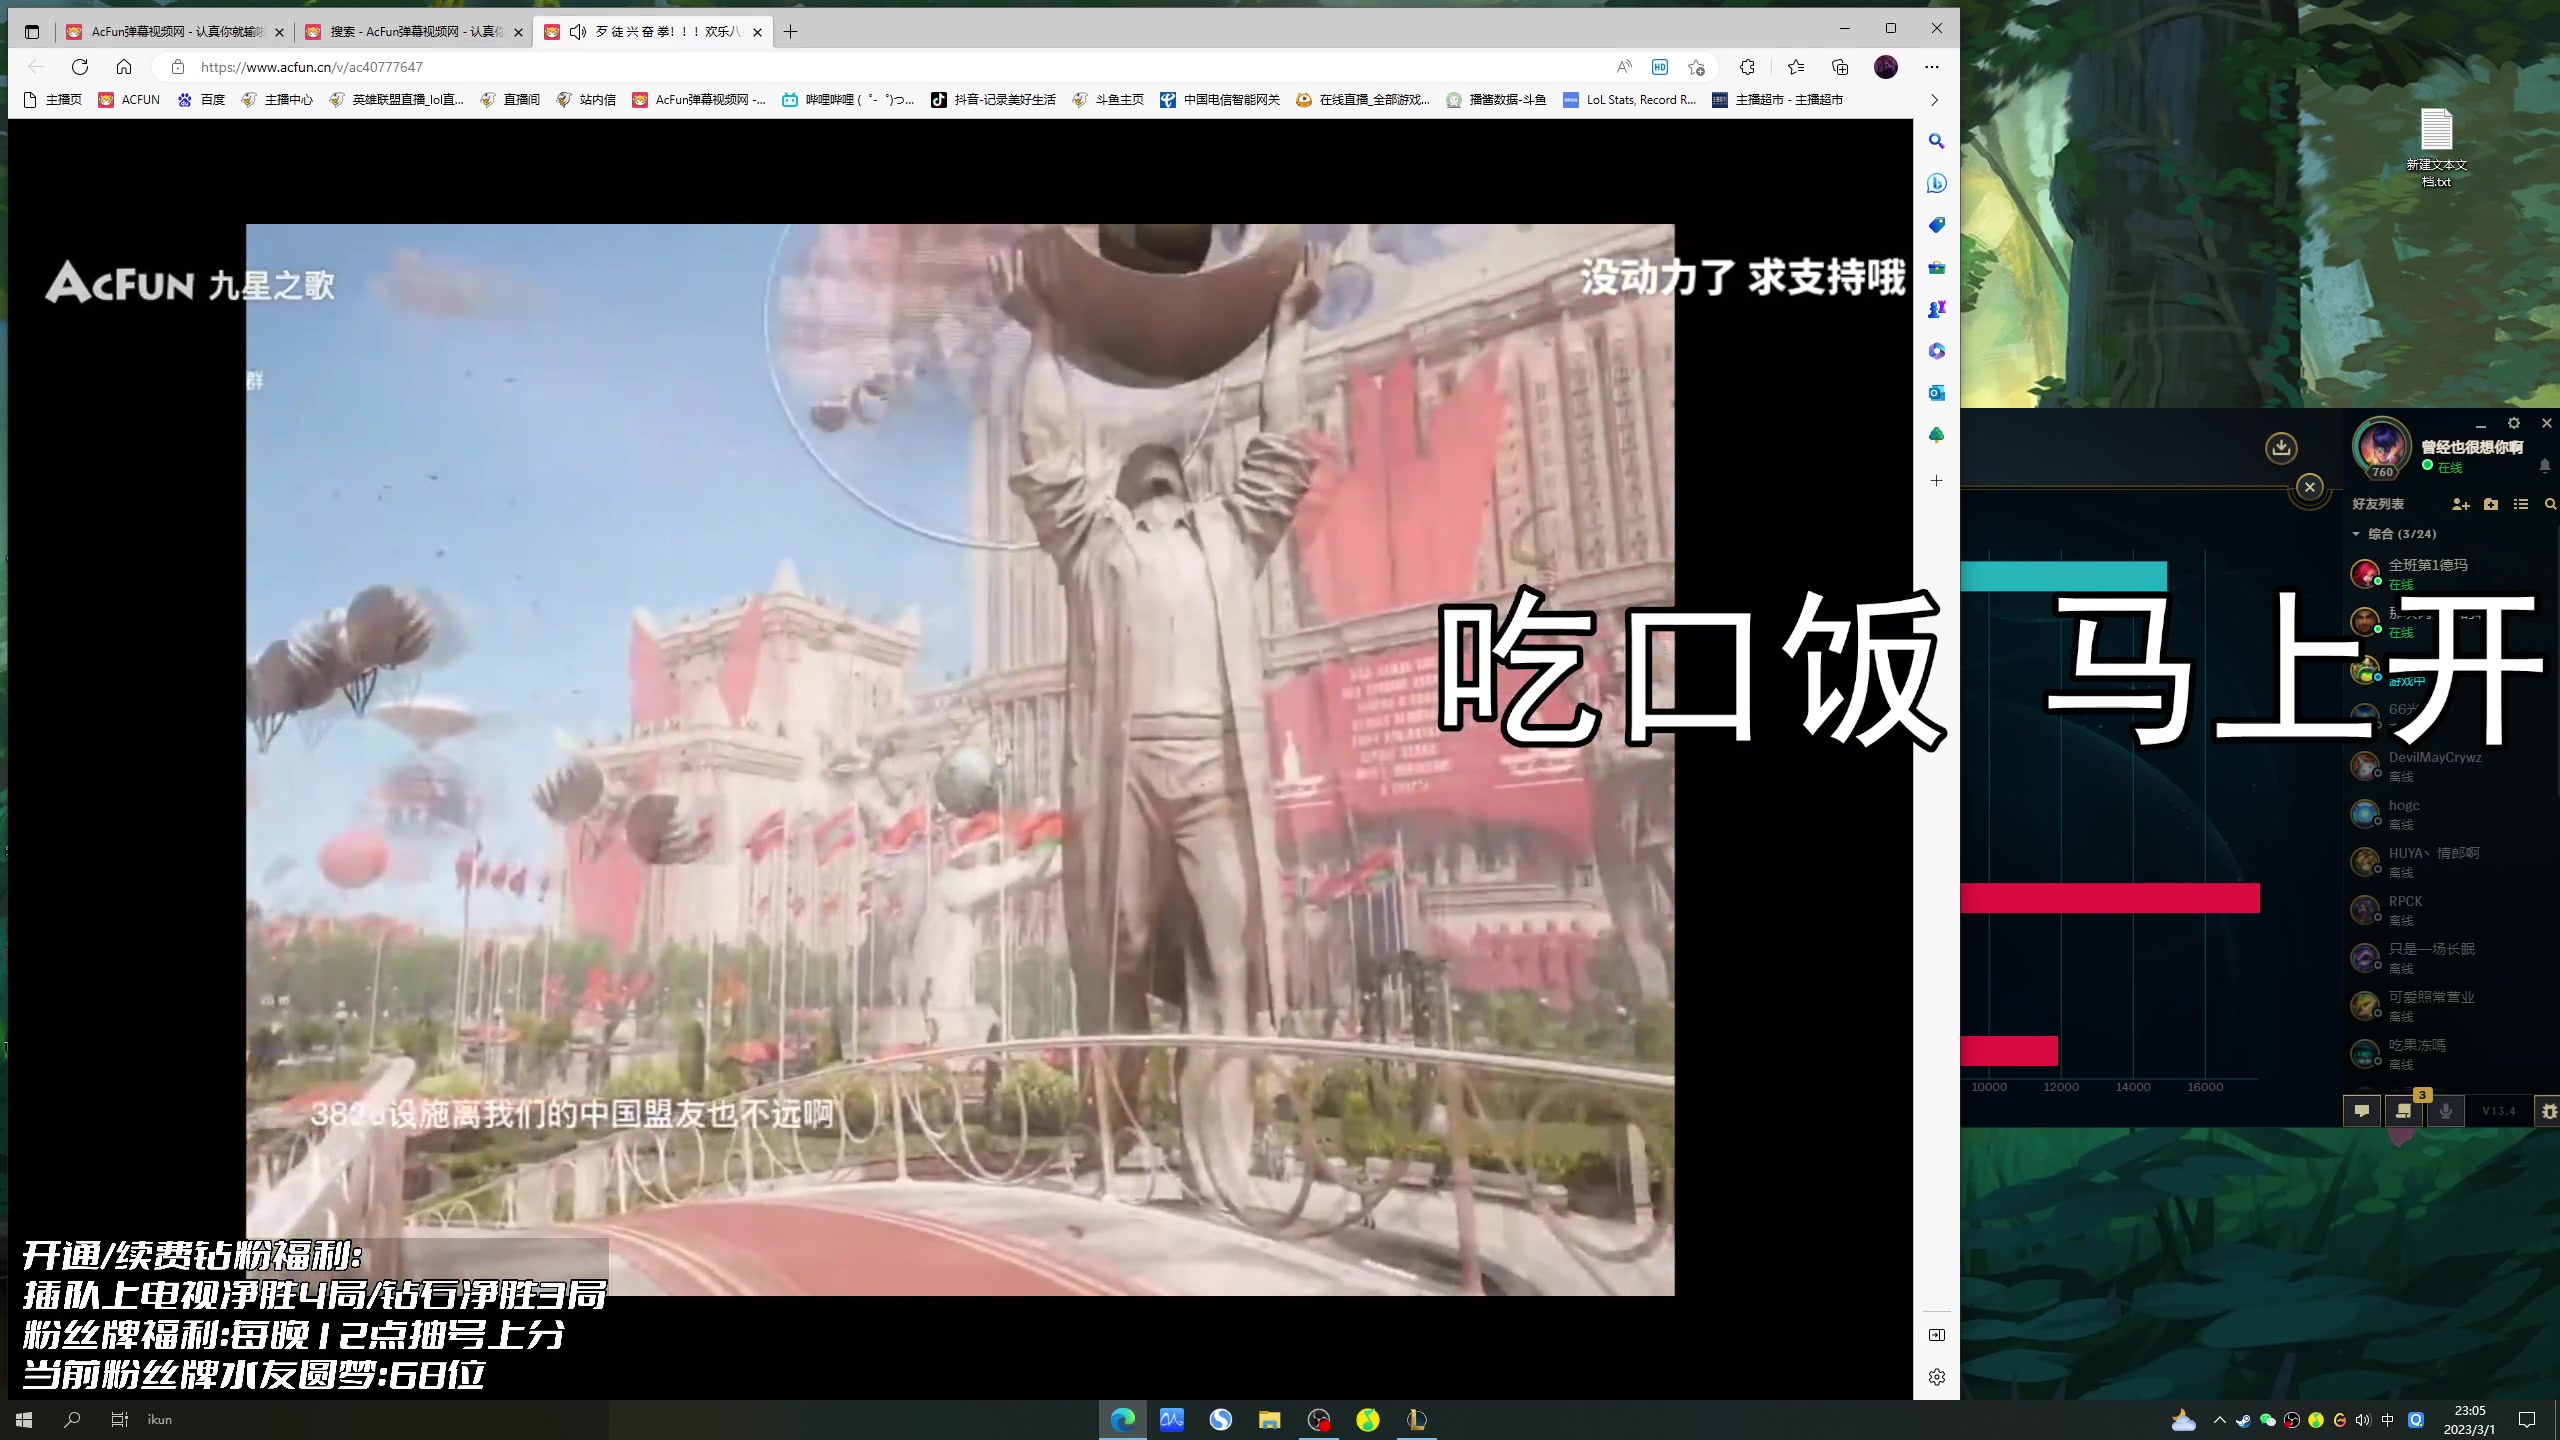Add this page to favorites star

[x=1696, y=67]
